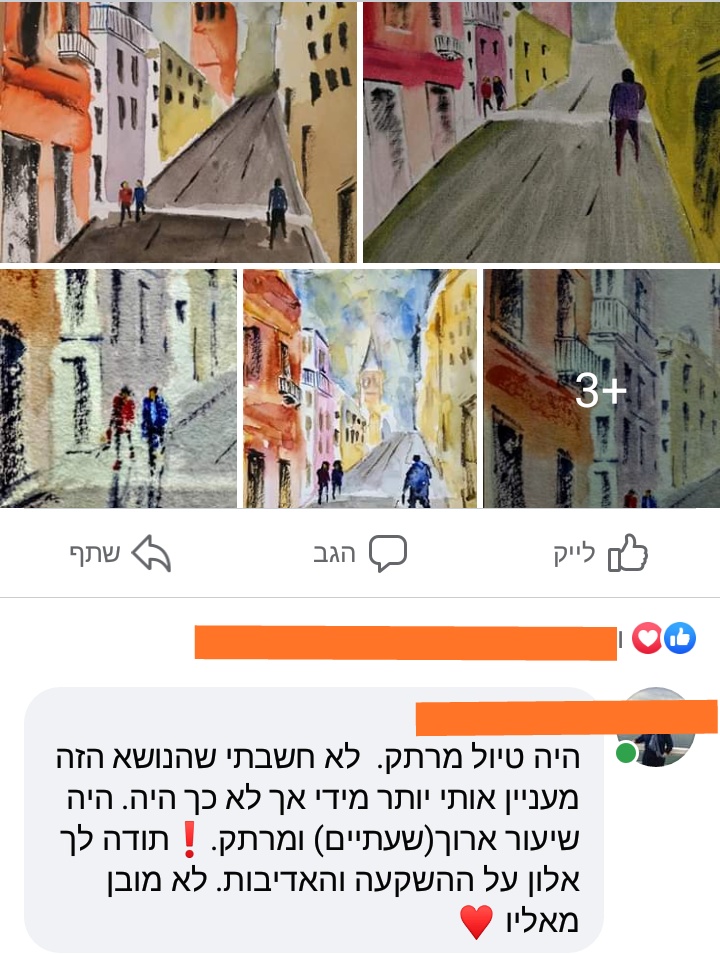Open the redacted list of reactors
Screen dimensions: 720x954
click(405, 642)
